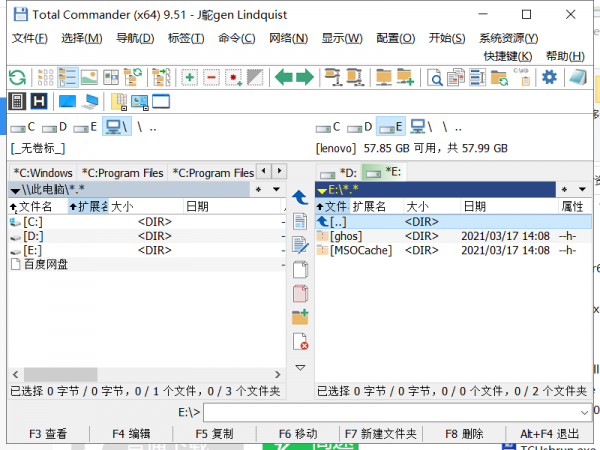Open the blue gear configuration icon
Viewport: 600px width, 450px height.
point(549,78)
